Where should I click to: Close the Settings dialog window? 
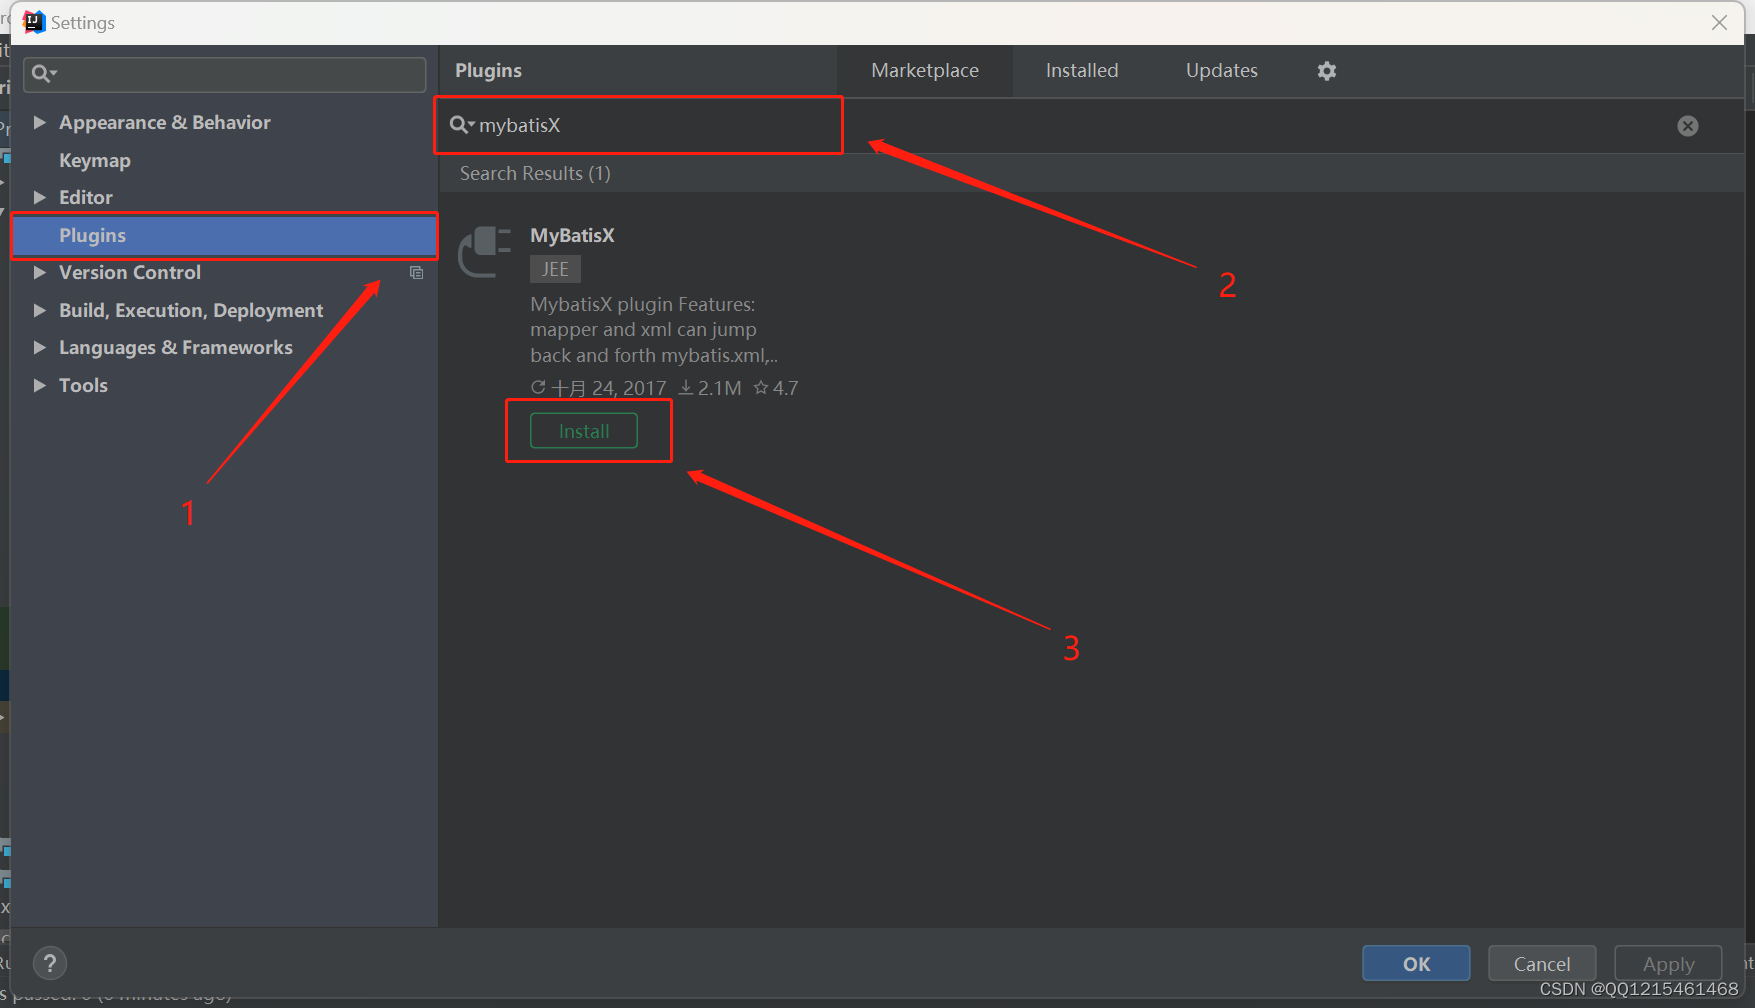click(1719, 22)
